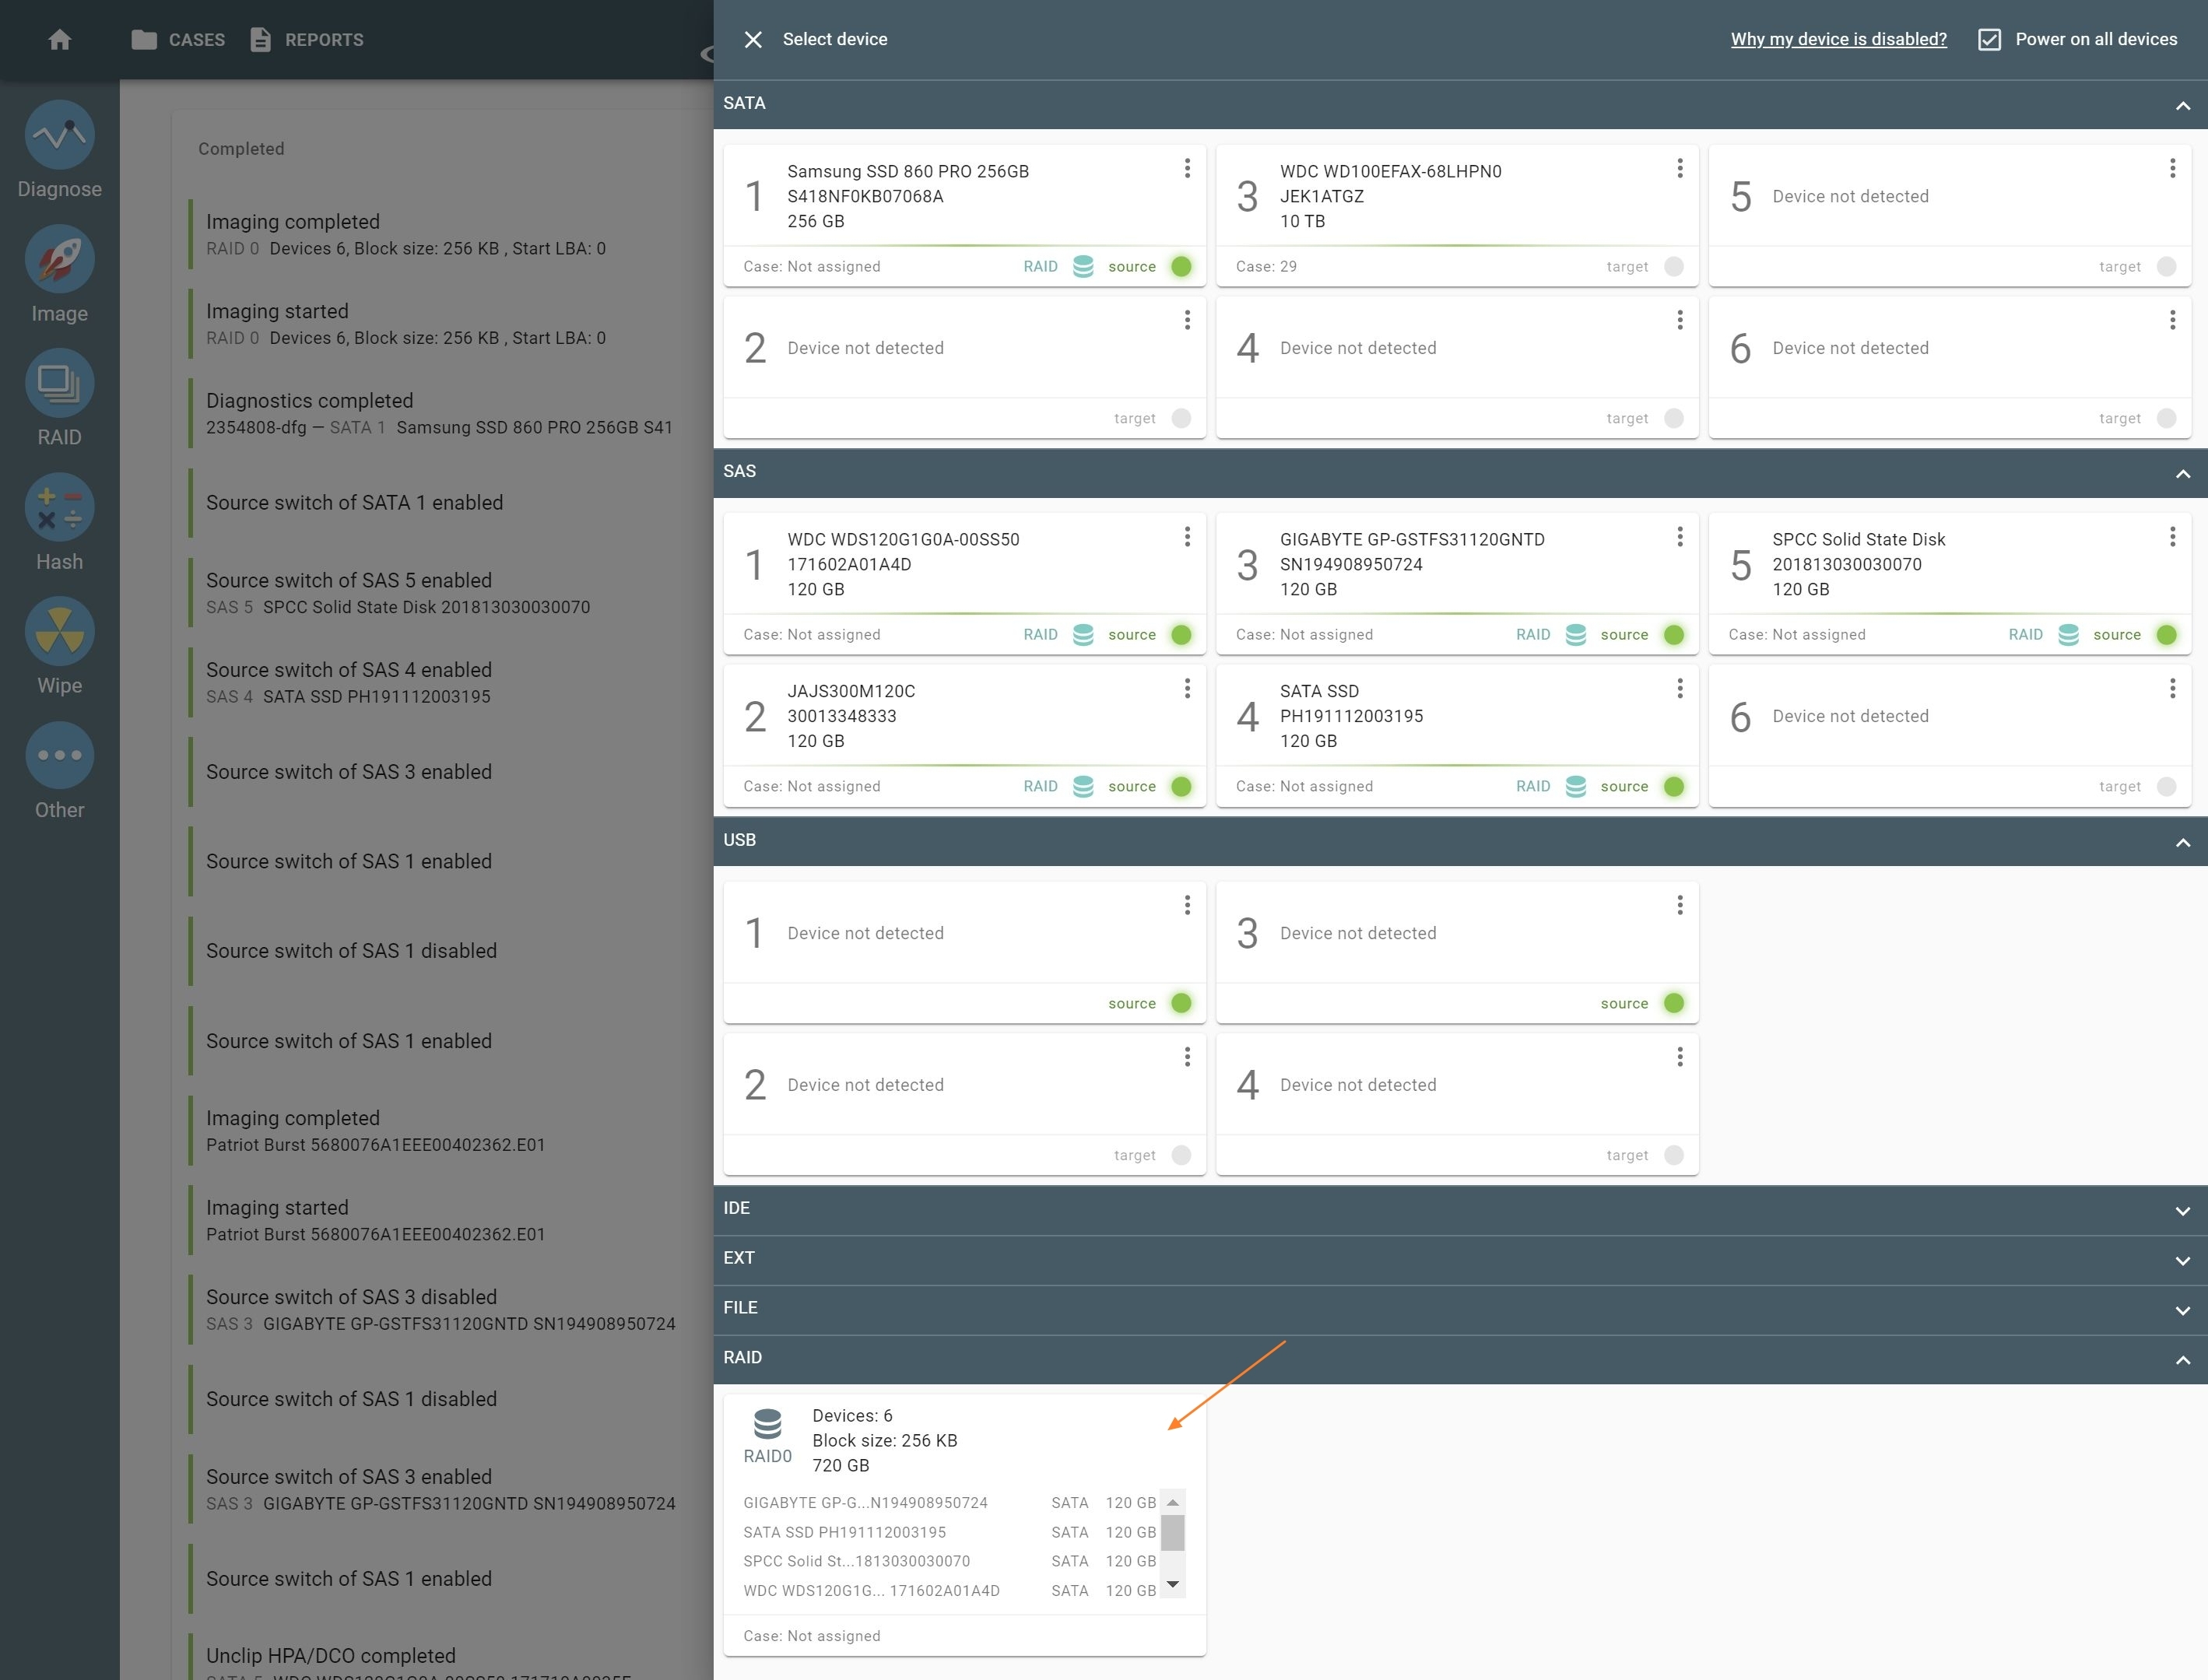2208x1680 pixels.
Task: Toggle source switch of USB 1
Action: [1181, 1003]
